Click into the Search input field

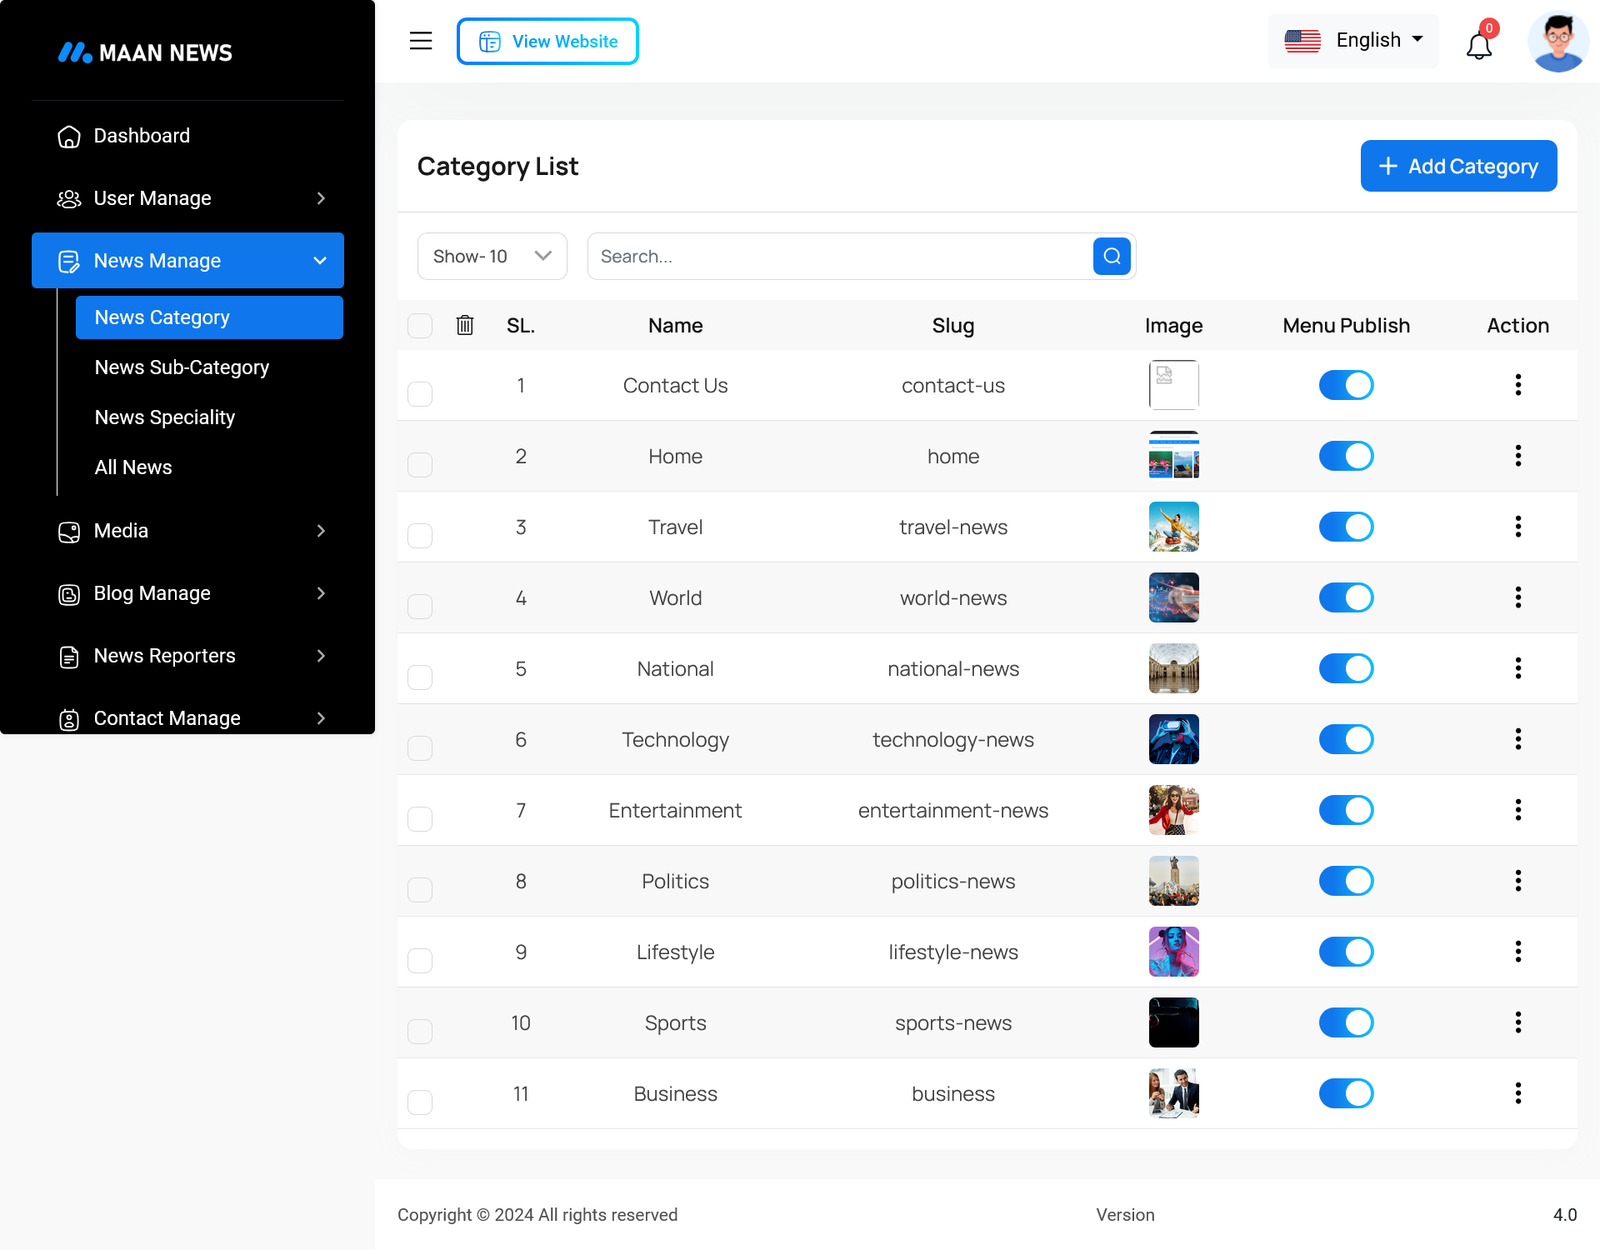840,257
